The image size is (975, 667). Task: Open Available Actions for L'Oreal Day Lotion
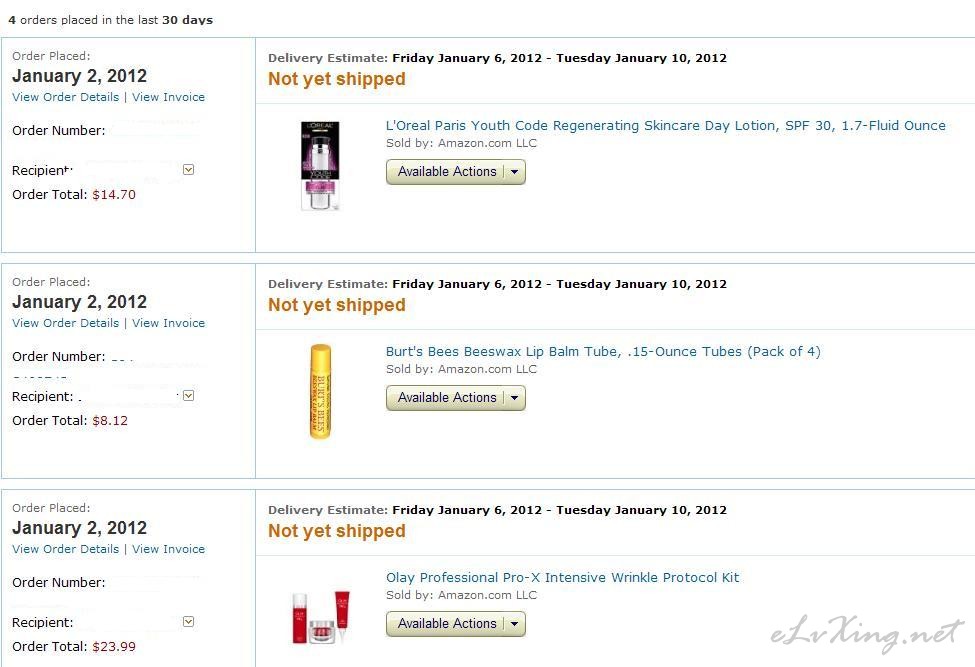[x=456, y=172]
